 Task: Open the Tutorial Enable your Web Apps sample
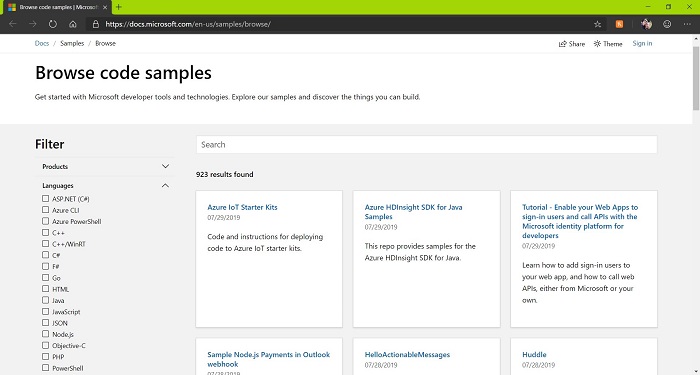(x=580, y=221)
